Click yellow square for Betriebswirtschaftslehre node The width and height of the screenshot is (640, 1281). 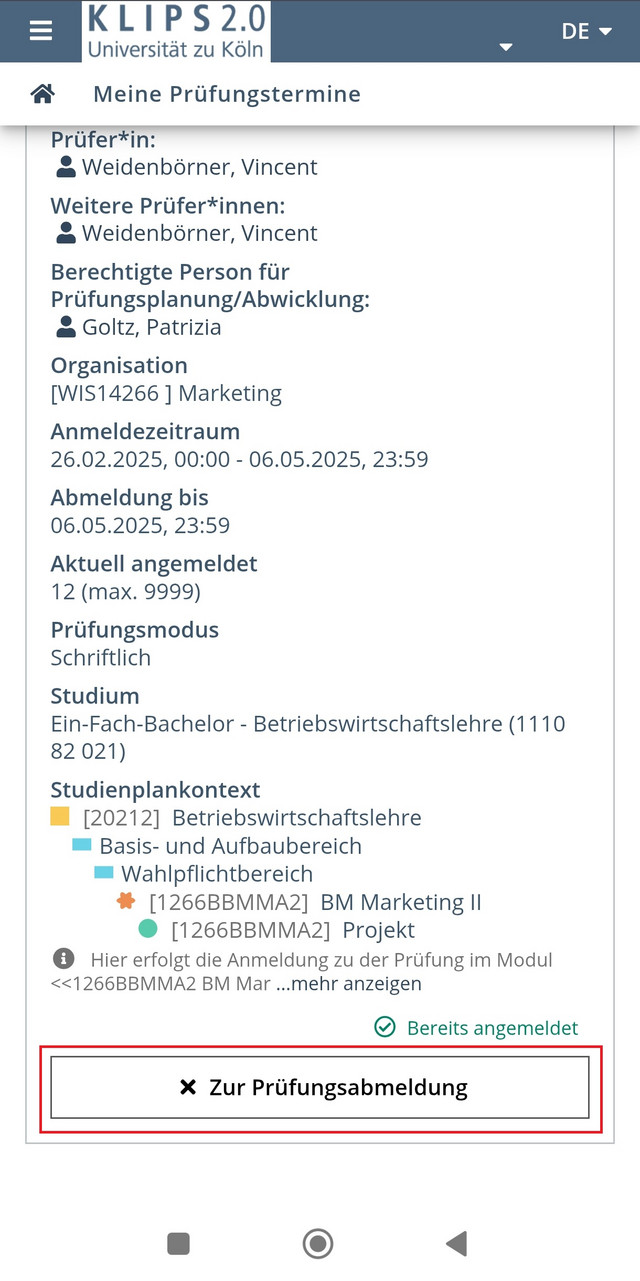(60, 816)
